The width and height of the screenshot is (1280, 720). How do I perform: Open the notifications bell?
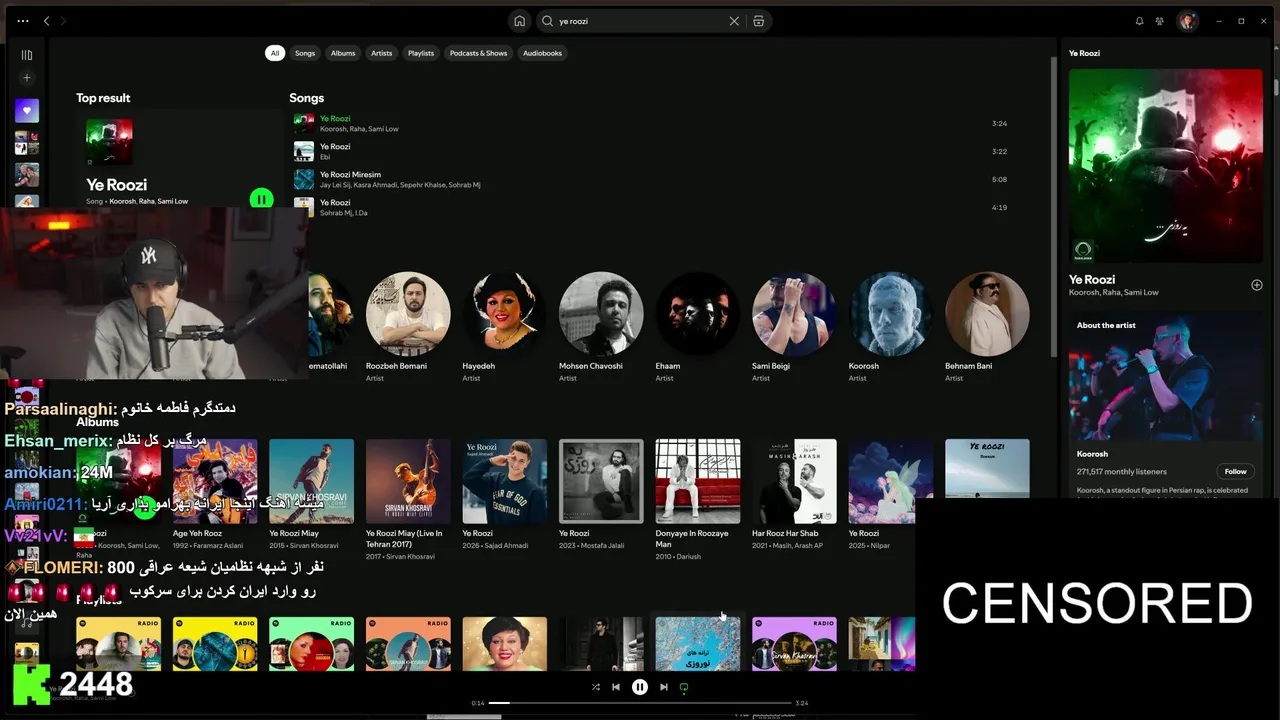pos(1139,21)
